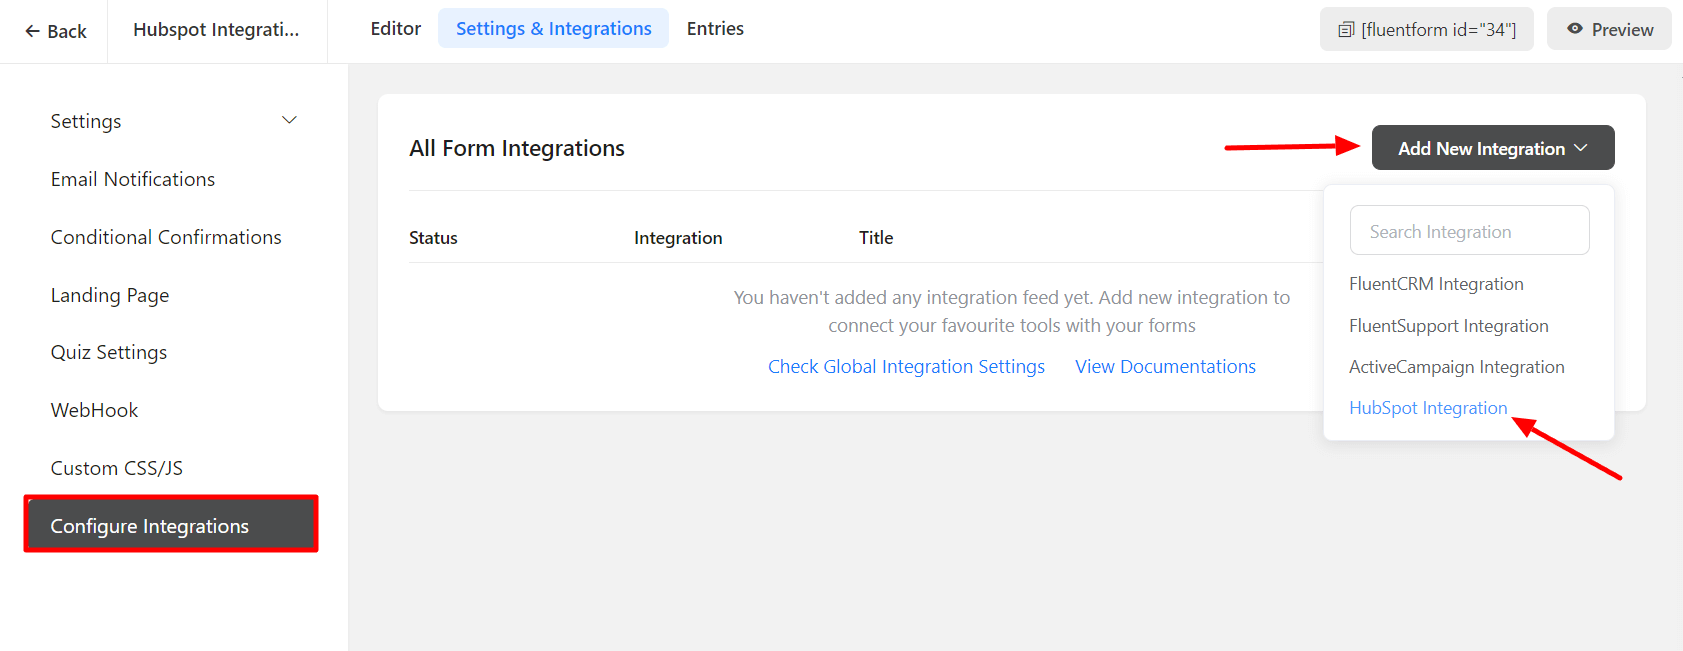Open Custom CSS/JS settings
Viewport: 1683px width, 651px height.
(116, 468)
